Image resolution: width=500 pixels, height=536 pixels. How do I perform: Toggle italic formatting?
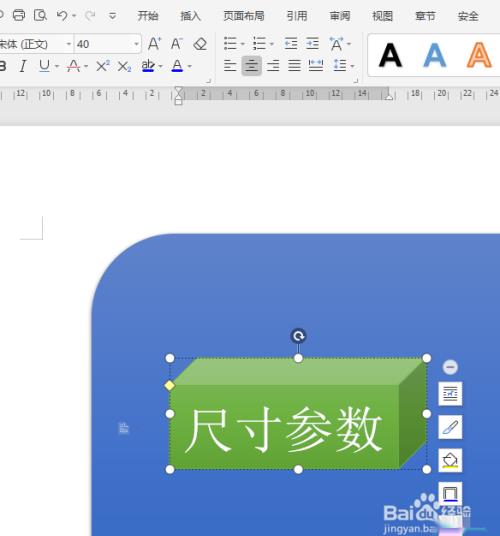(23, 66)
